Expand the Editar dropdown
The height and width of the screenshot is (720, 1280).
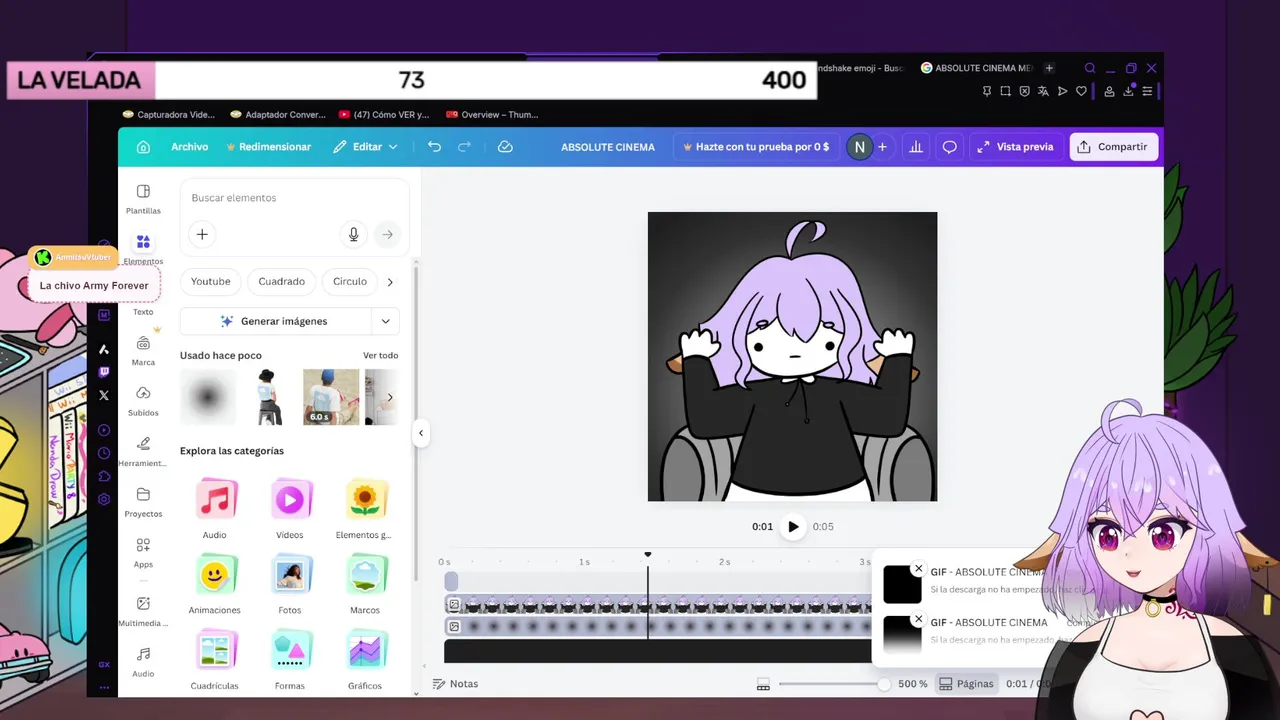tap(365, 147)
